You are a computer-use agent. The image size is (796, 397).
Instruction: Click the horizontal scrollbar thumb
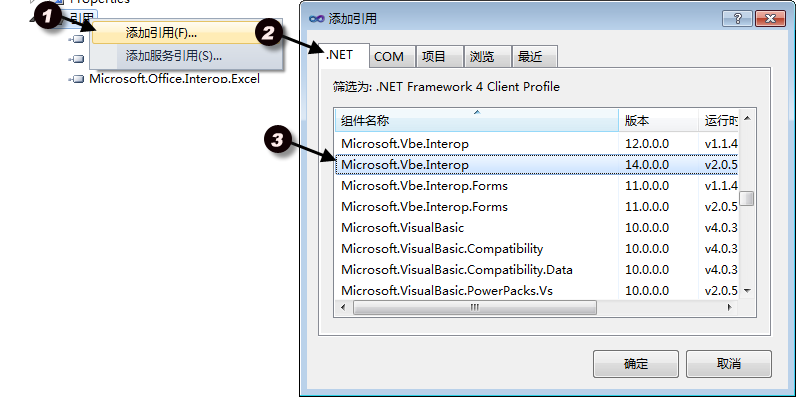point(475,307)
